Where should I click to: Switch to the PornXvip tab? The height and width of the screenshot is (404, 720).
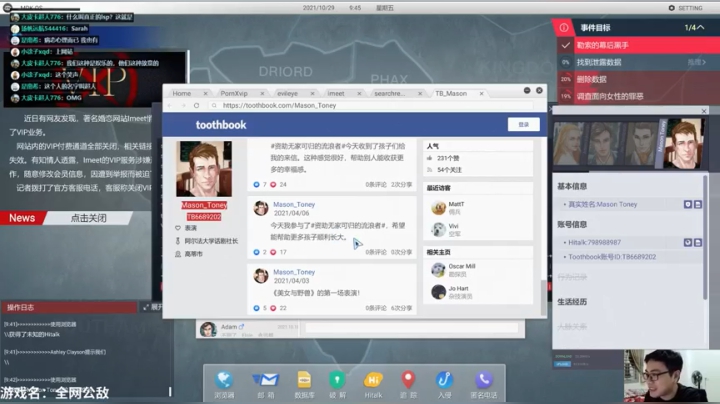point(234,94)
